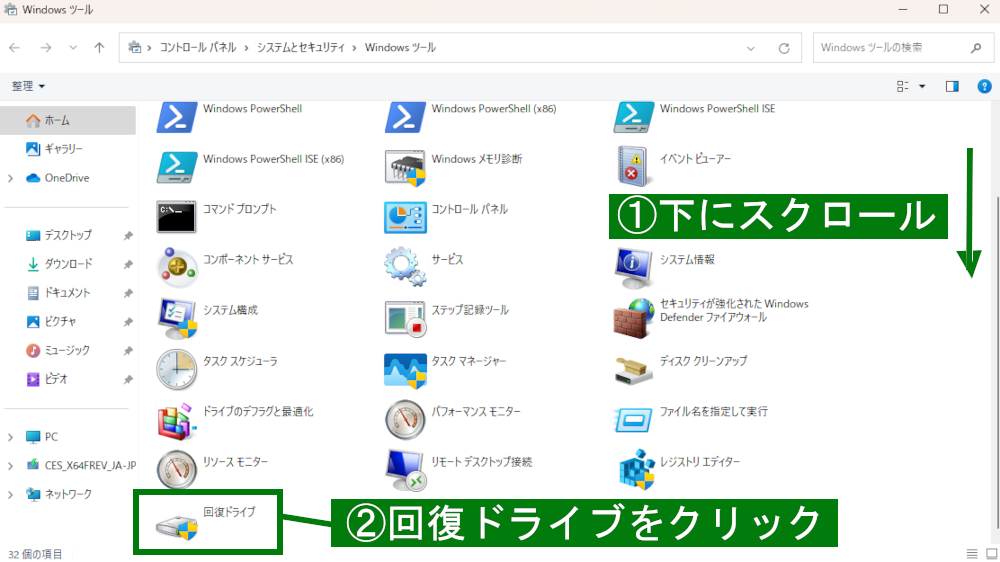Expand CES_X64FREV_JA-JP drive node
Image resolution: width=1000 pixels, height=562 pixels.
(x=10, y=466)
